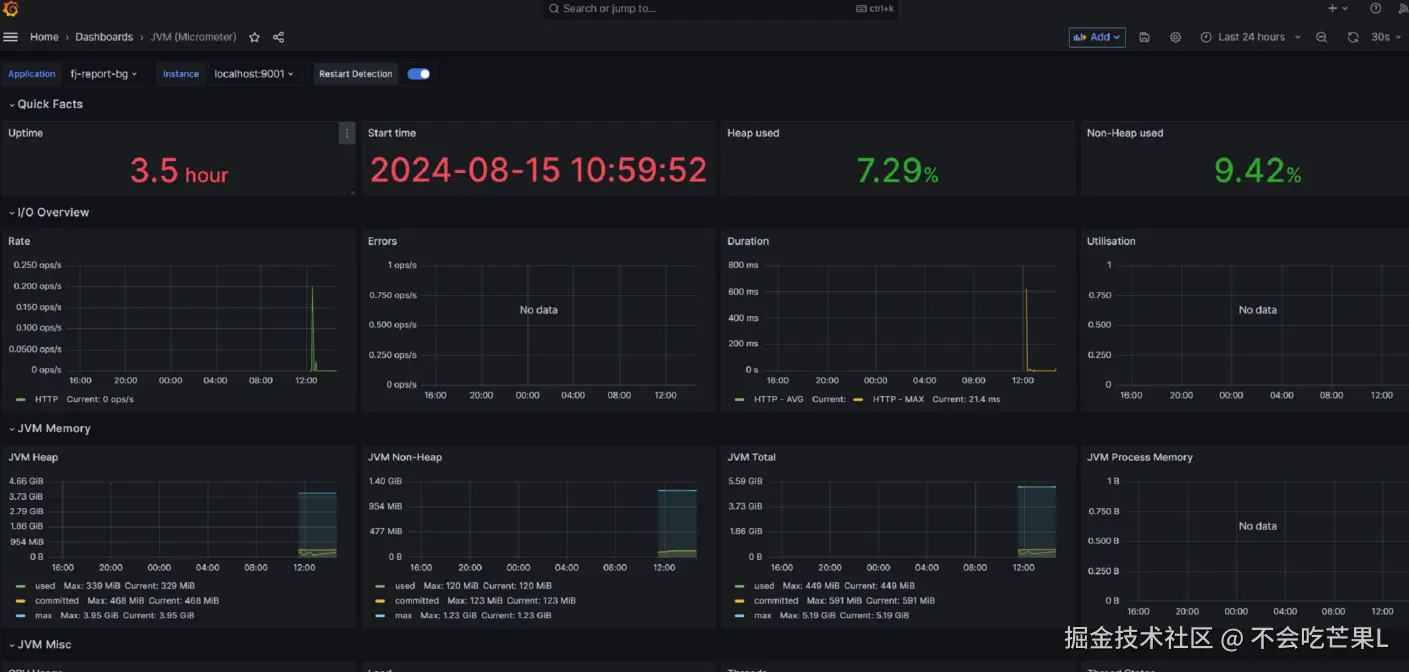The width and height of the screenshot is (1409, 672).
Task: Open the Application fj-report-bg dropdown
Action: pos(103,74)
